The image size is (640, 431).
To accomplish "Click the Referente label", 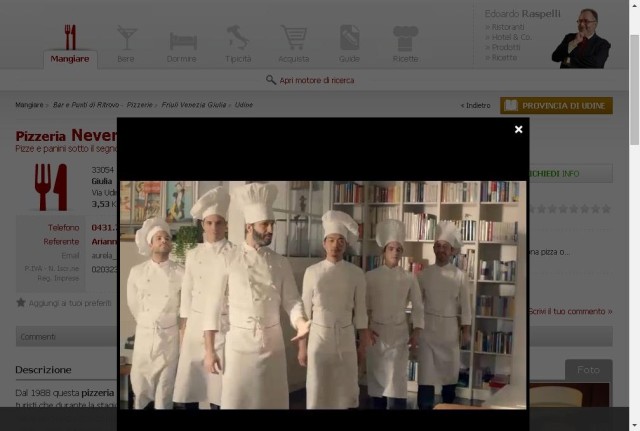I will [x=61, y=242].
